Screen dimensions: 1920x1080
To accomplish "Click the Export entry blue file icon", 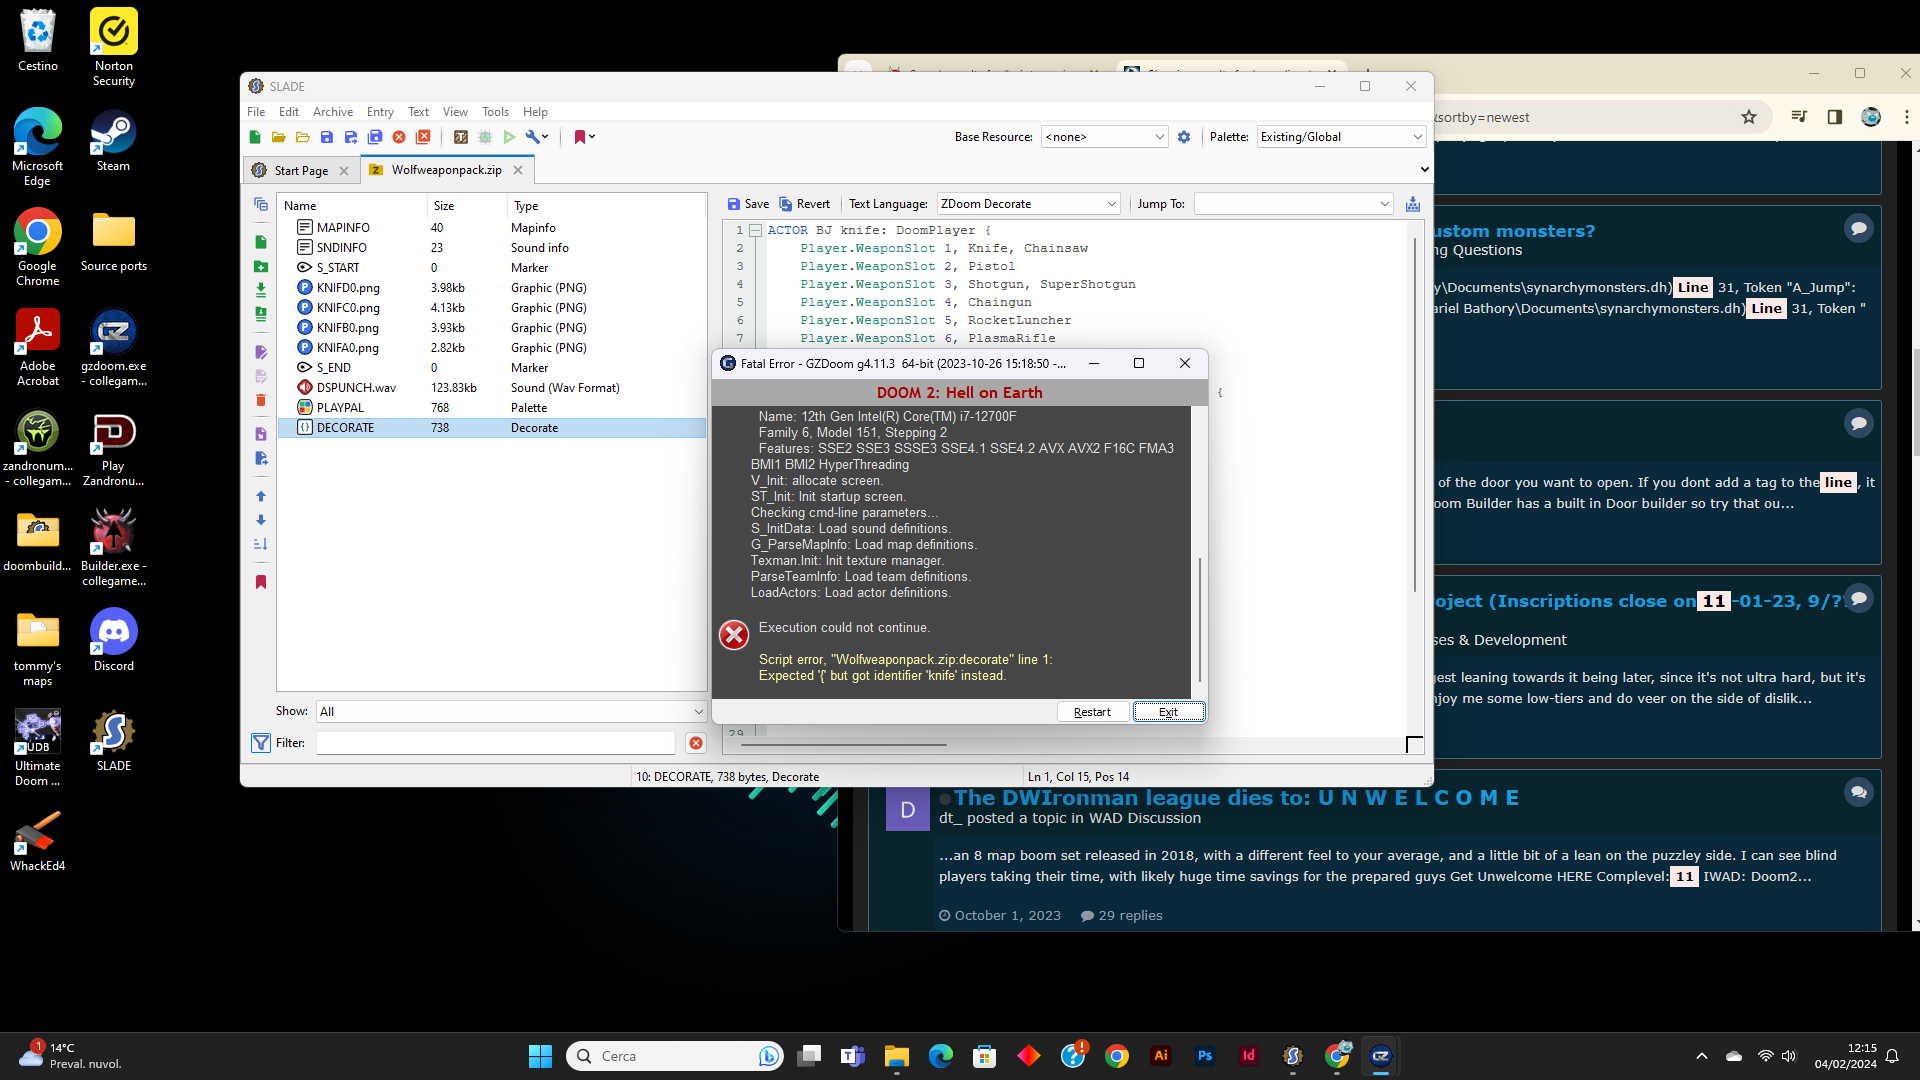I will point(261,458).
